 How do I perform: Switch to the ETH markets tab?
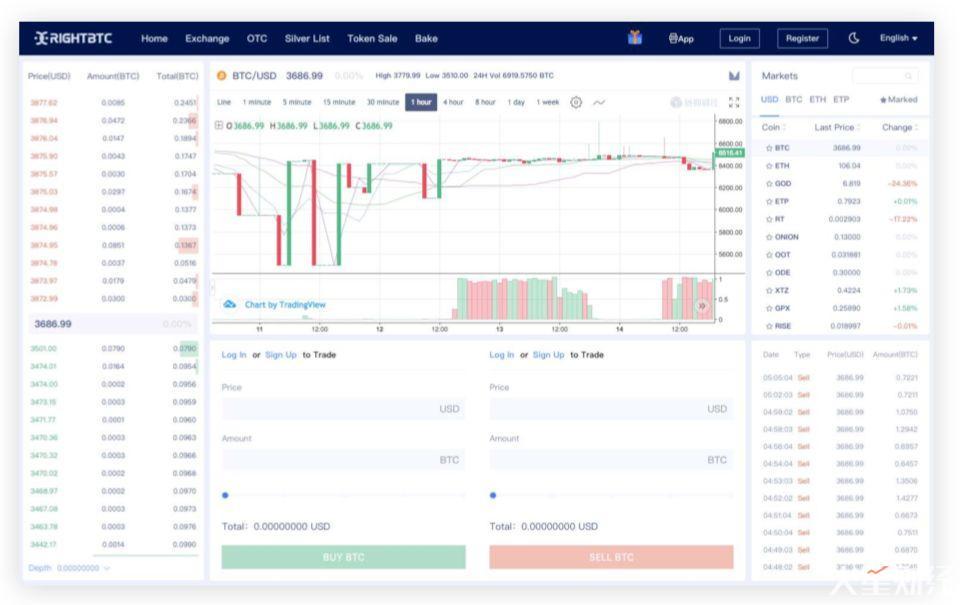(x=817, y=100)
